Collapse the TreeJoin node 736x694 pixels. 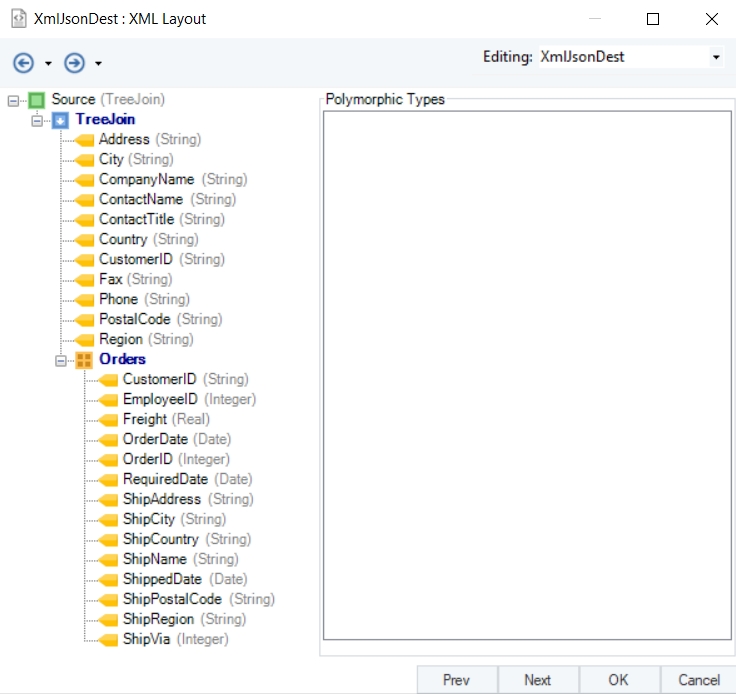tap(37, 121)
